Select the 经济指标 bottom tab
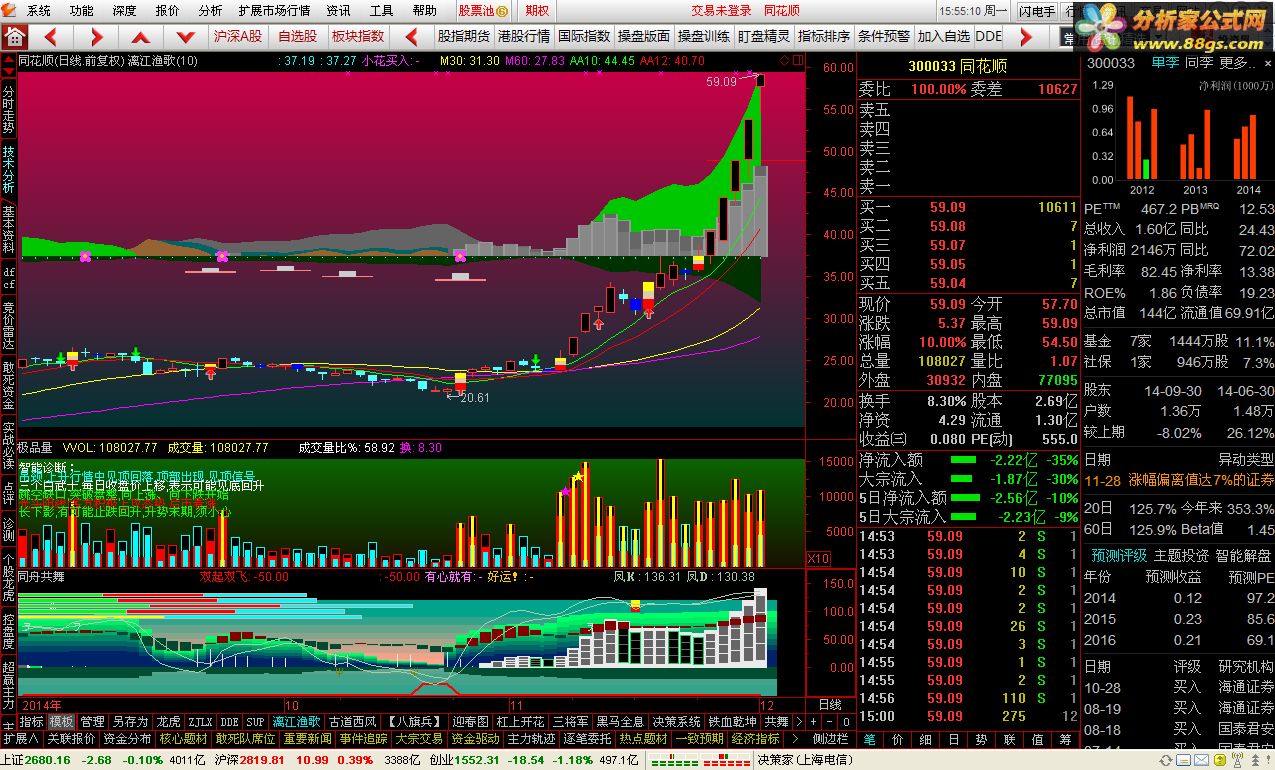Screen dimensions: 1275x770 point(756,739)
